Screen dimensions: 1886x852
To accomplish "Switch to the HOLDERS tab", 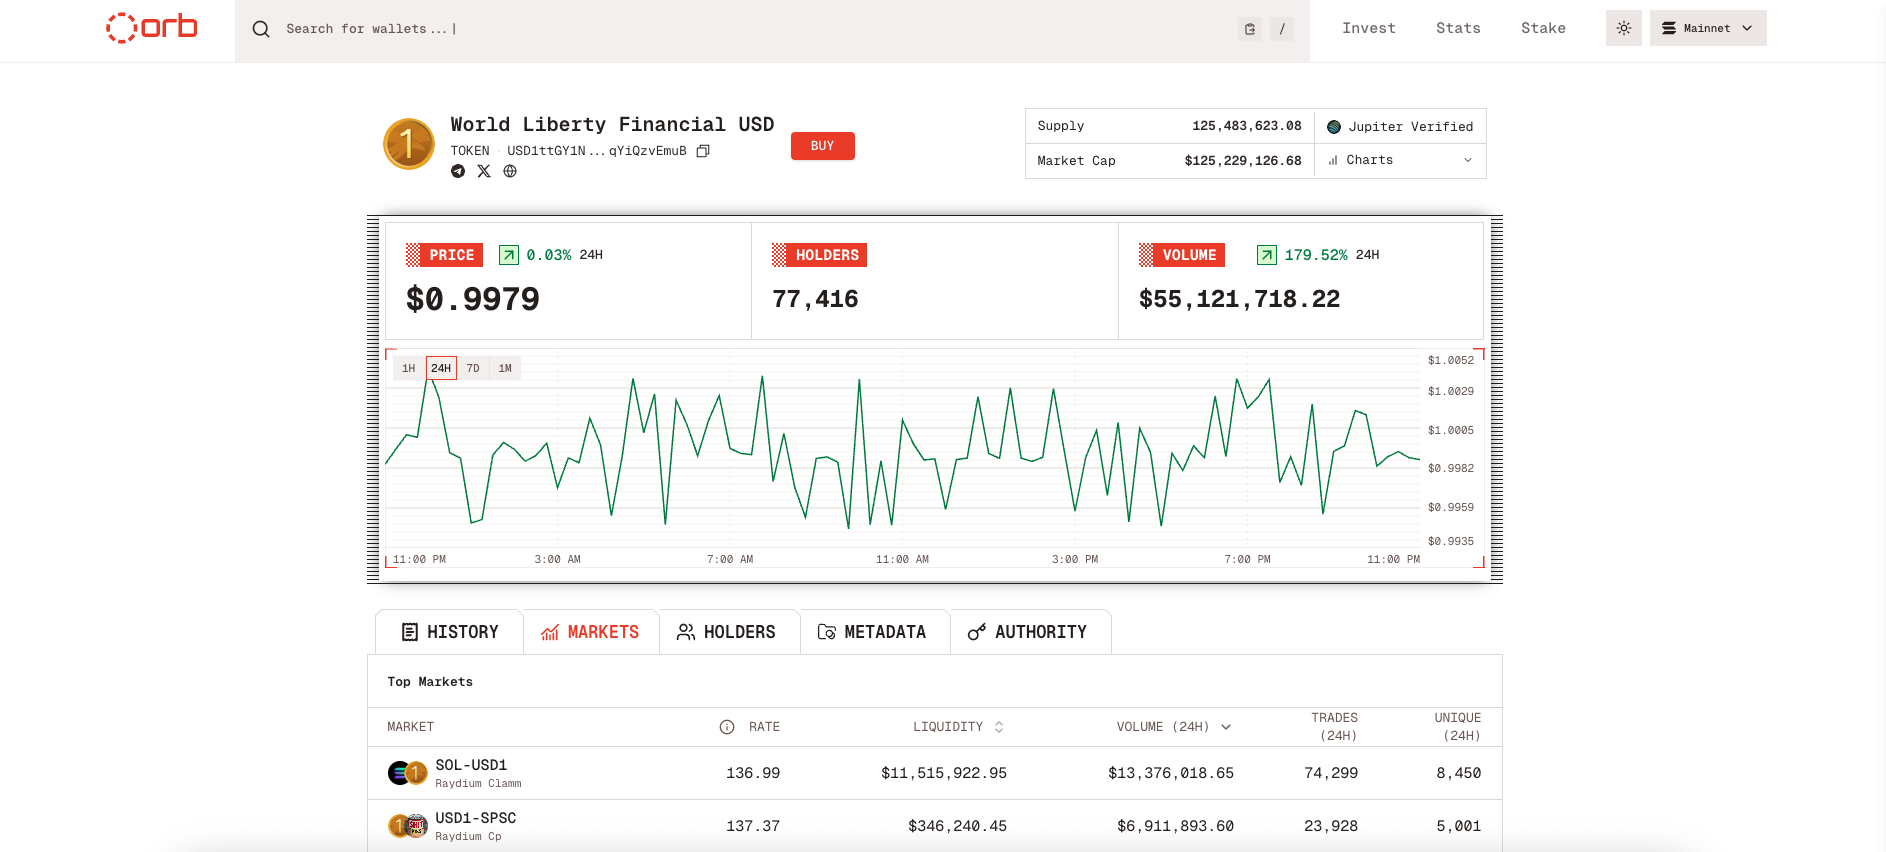I will 729,632.
